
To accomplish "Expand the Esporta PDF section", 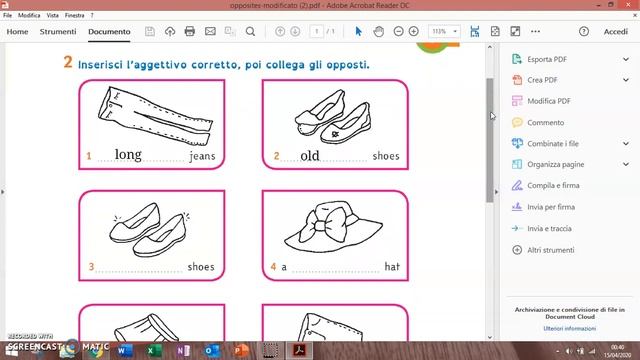I will (626, 59).
